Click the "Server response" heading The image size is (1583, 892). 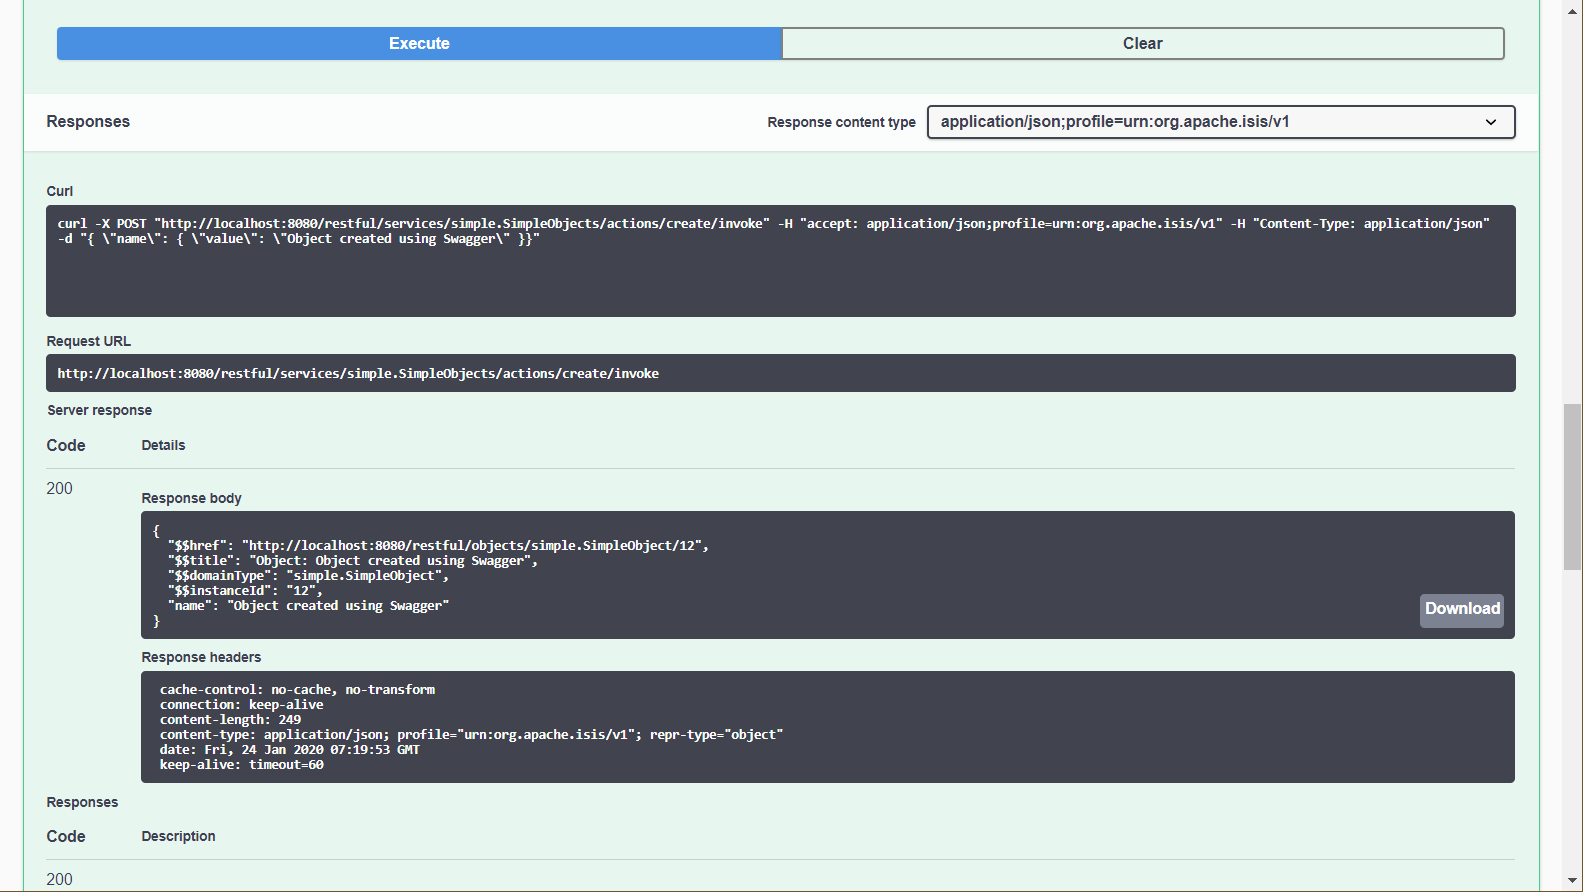(99, 410)
